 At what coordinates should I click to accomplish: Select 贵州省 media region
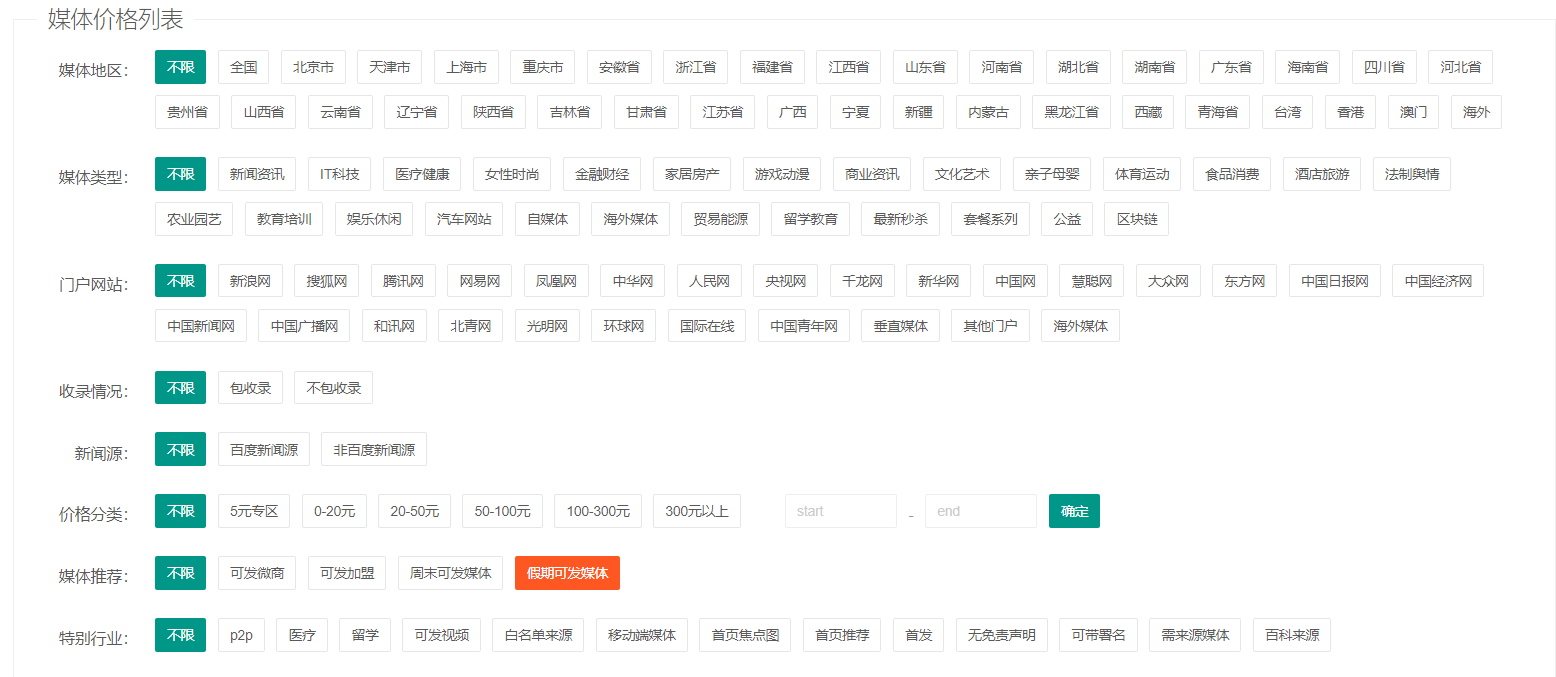tap(187, 112)
